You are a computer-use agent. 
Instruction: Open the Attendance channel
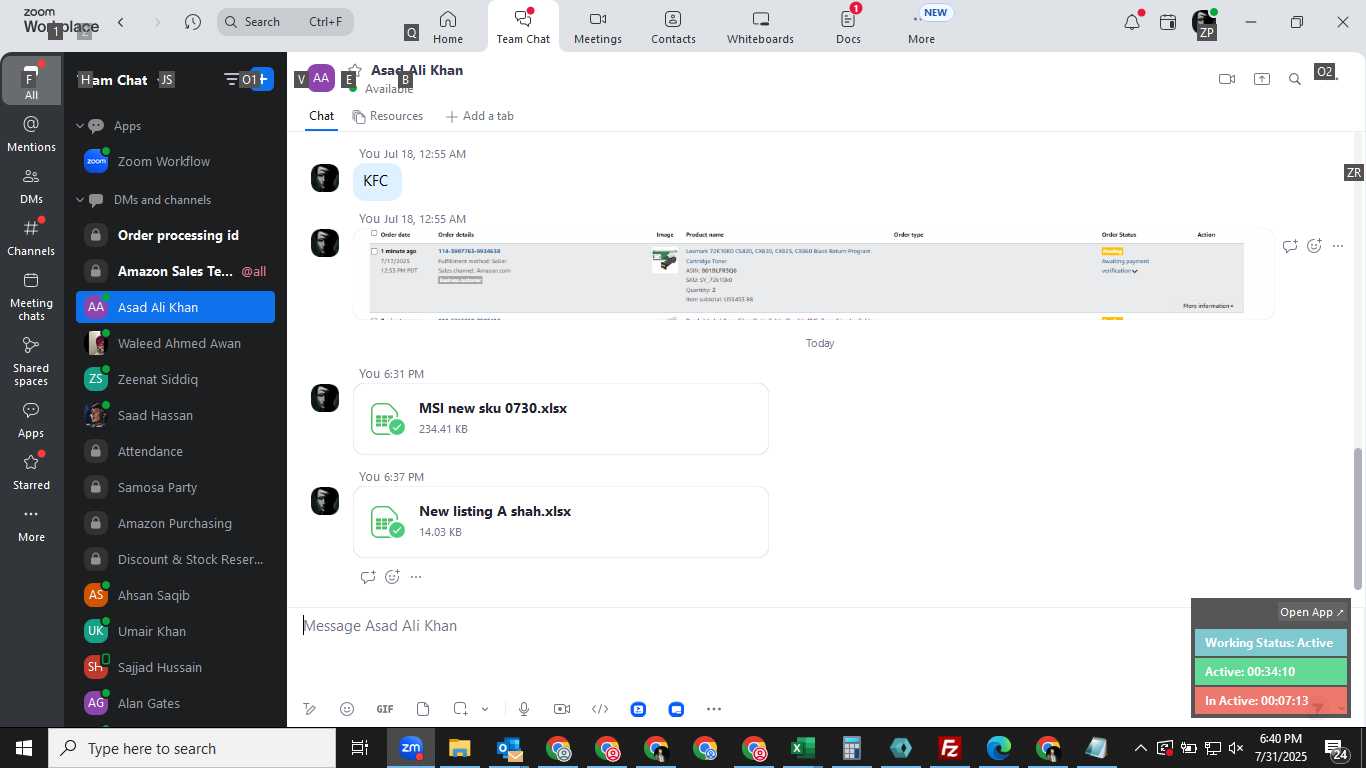[x=175, y=451]
